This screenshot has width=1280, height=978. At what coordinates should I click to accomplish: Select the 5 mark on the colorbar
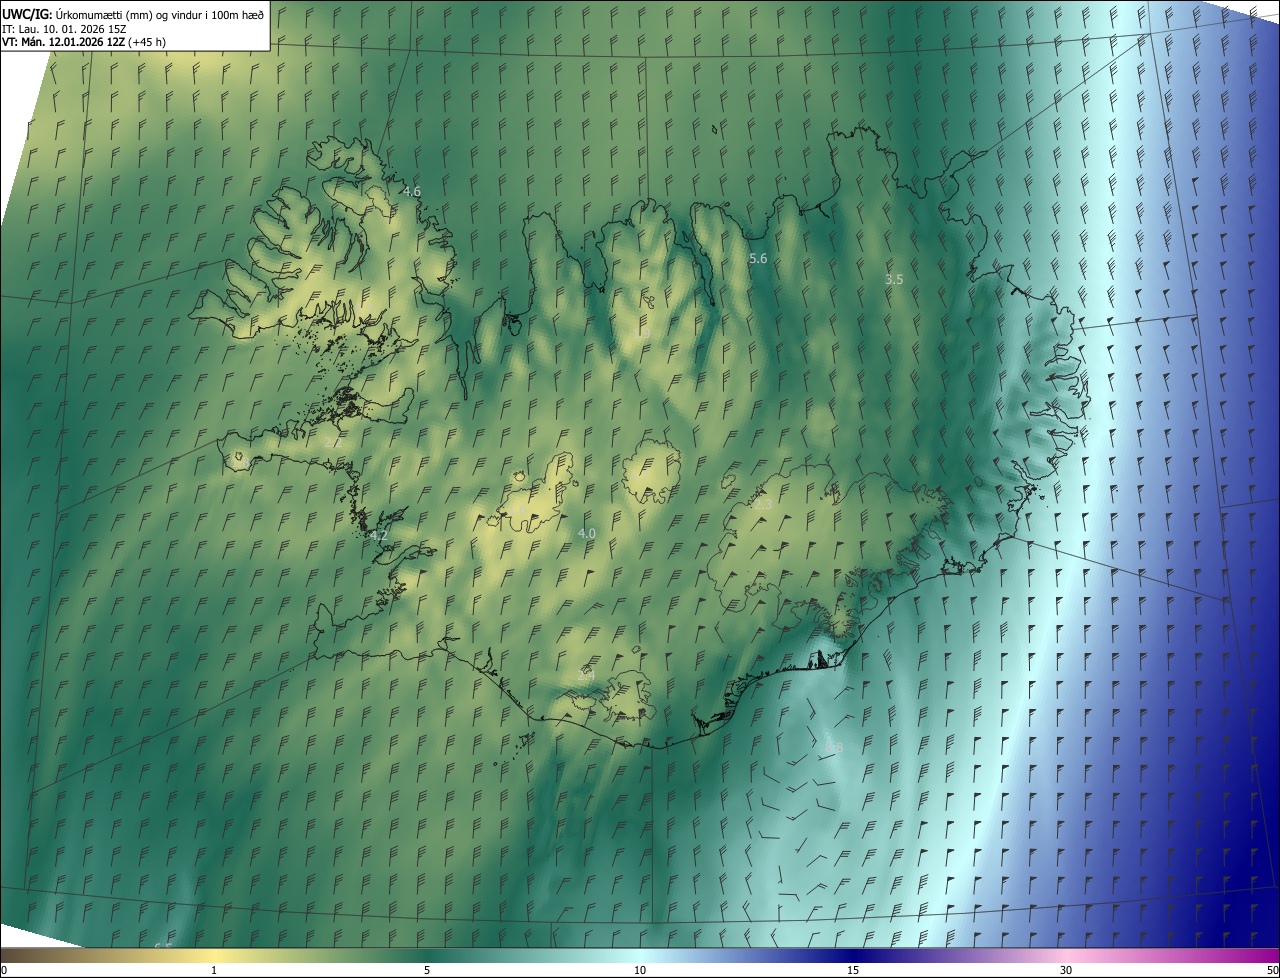(x=427, y=970)
